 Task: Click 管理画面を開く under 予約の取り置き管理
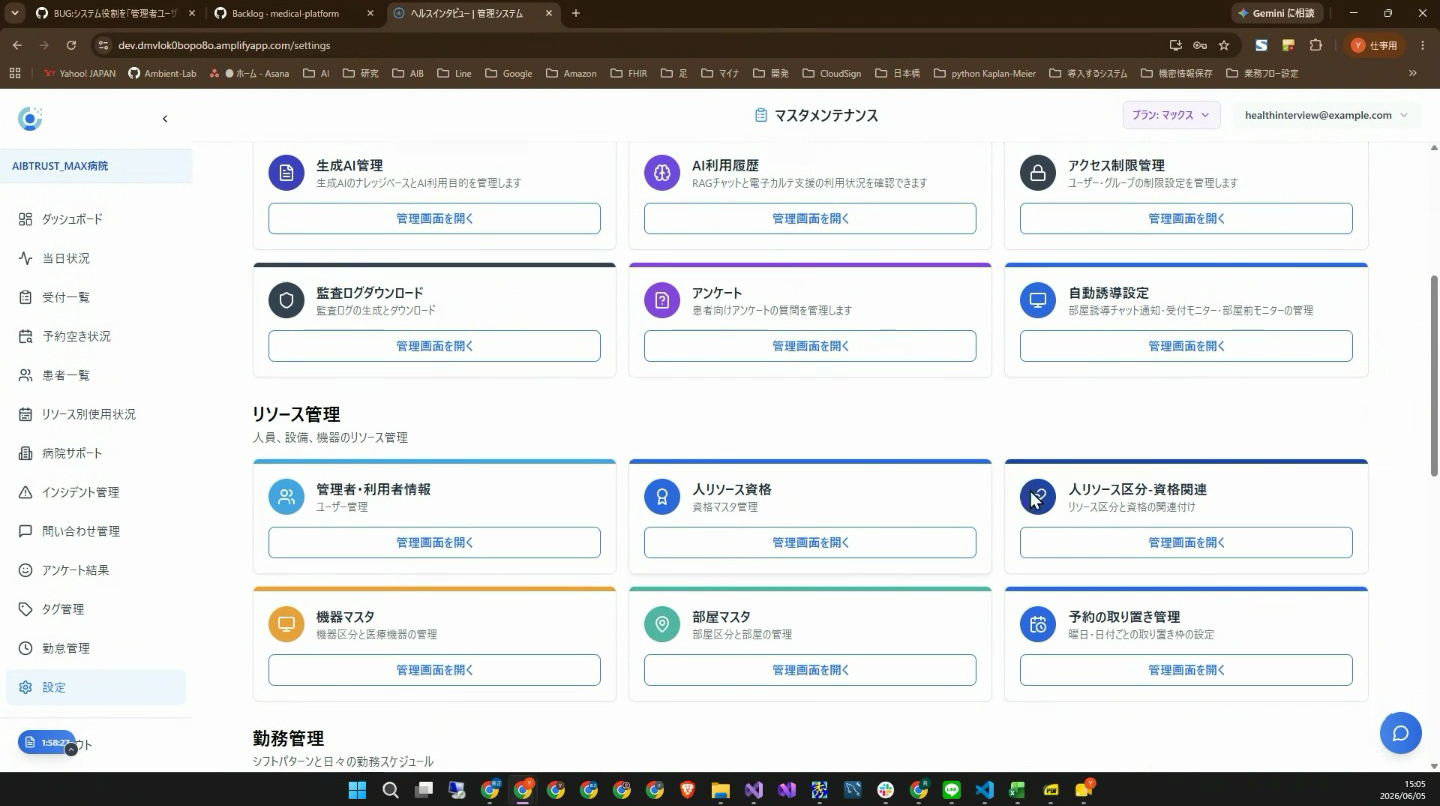point(1186,670)
